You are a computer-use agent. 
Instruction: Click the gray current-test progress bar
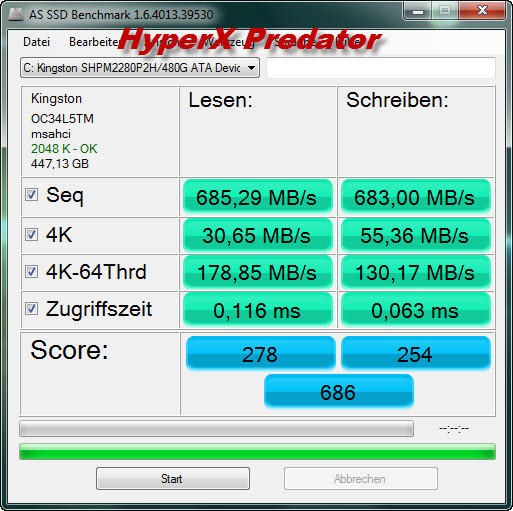[216, 429]
